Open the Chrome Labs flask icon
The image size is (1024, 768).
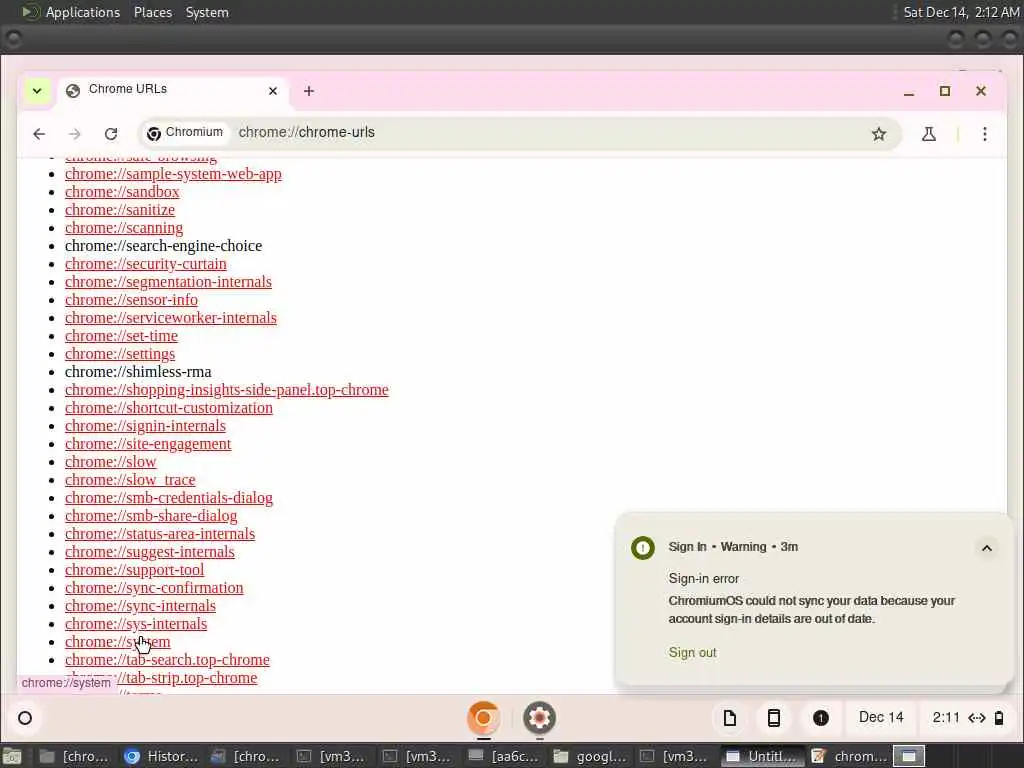pos(929,134)
